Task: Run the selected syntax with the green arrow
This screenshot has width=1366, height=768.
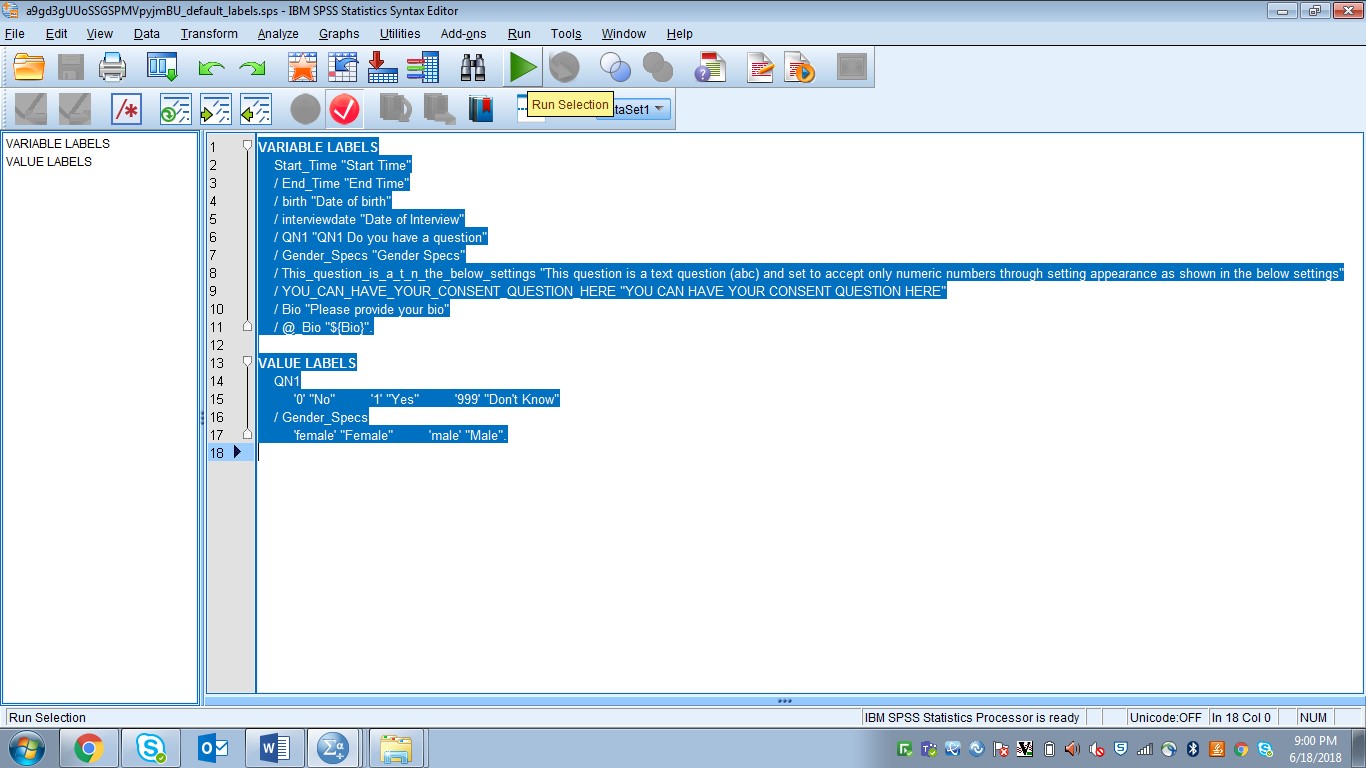Action: (521, 67)
